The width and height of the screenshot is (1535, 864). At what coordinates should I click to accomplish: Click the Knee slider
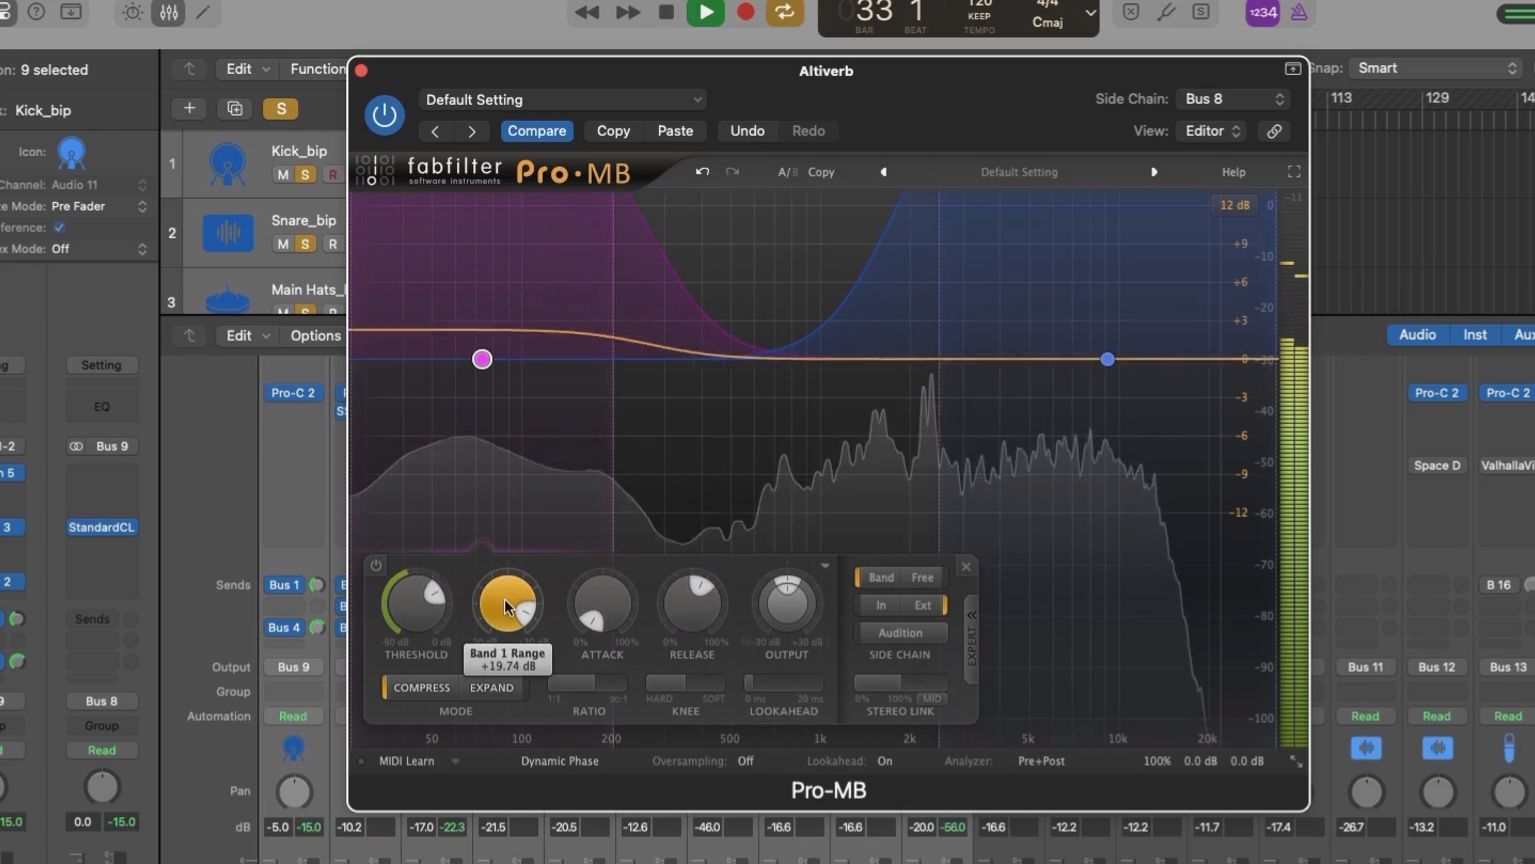[685, 684]
